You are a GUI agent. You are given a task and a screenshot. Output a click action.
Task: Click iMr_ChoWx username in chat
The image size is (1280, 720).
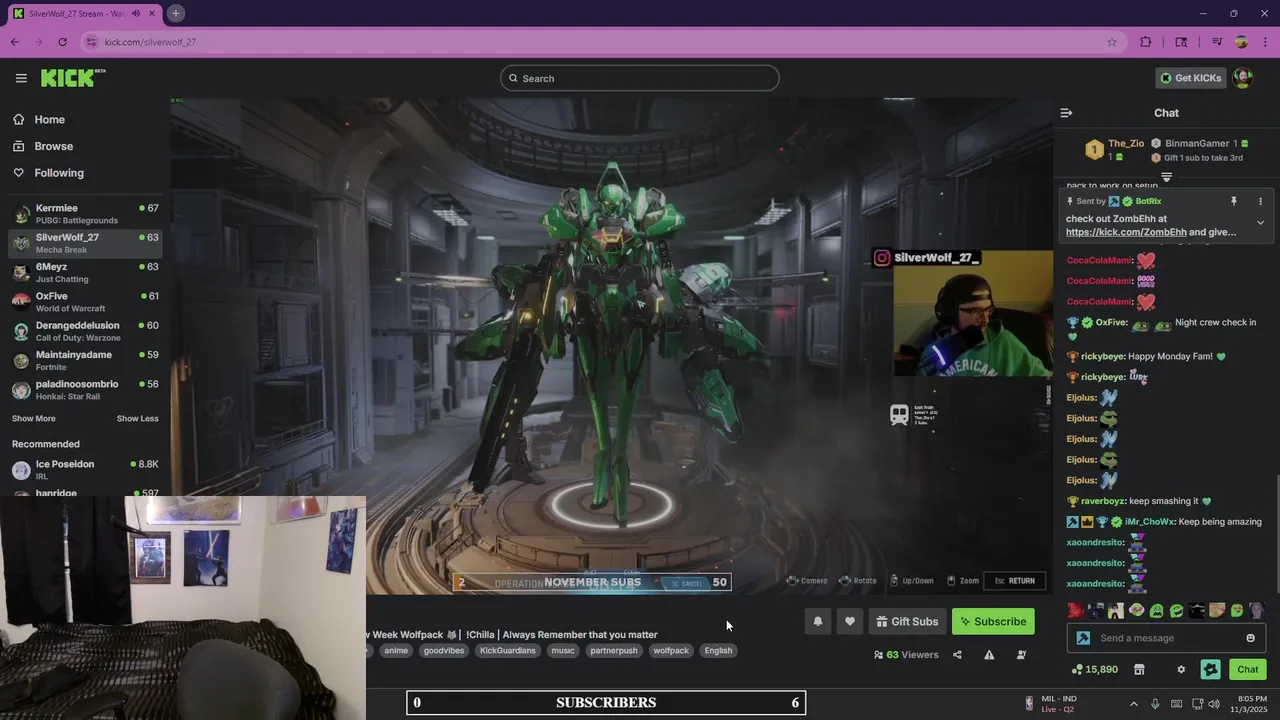1149,522
